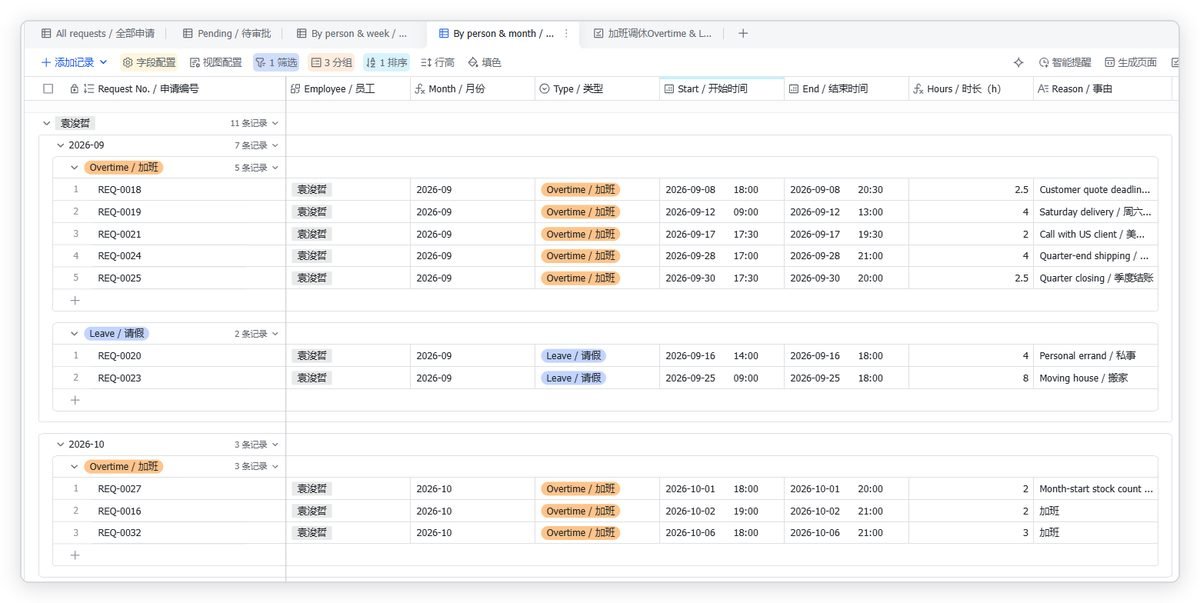
Task: Open the 添加记录 dropdown arrow
Action: pos(103,62)
